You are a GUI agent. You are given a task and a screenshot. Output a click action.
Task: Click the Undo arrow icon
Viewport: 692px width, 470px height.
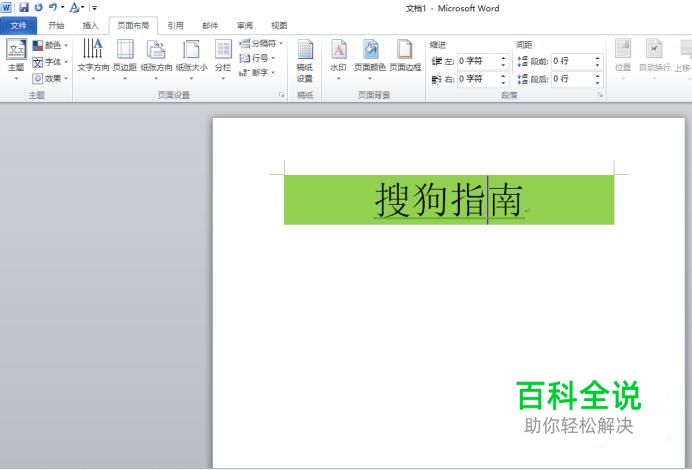[x=53, y=7]
